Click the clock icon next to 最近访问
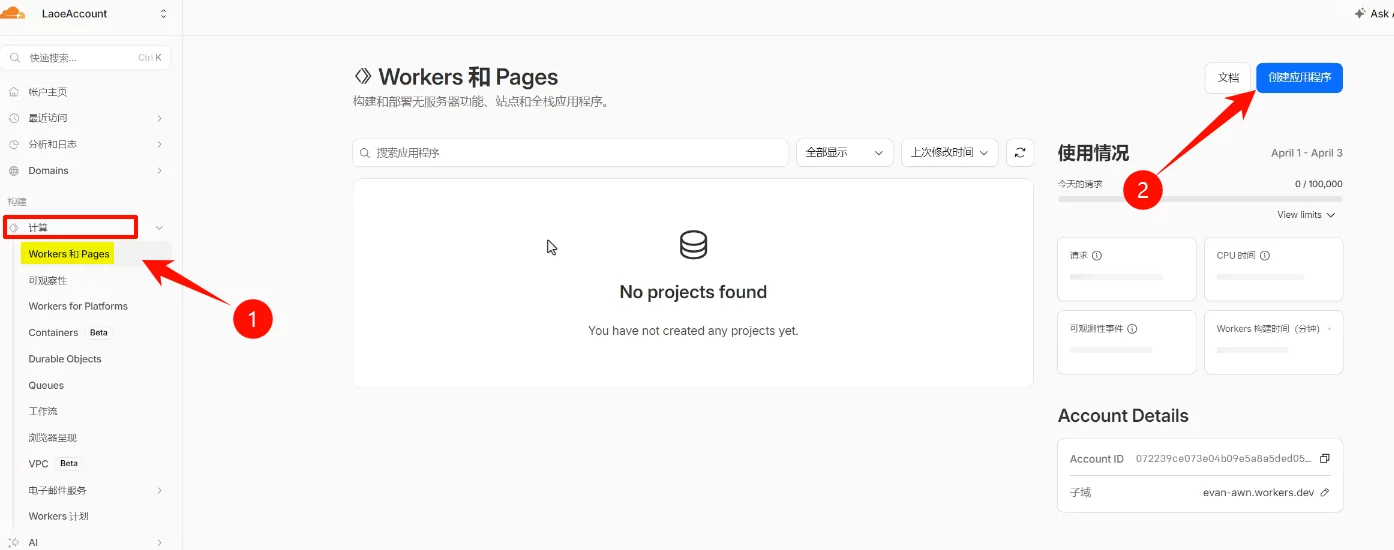1394x550 pixels. pos(14,118)
